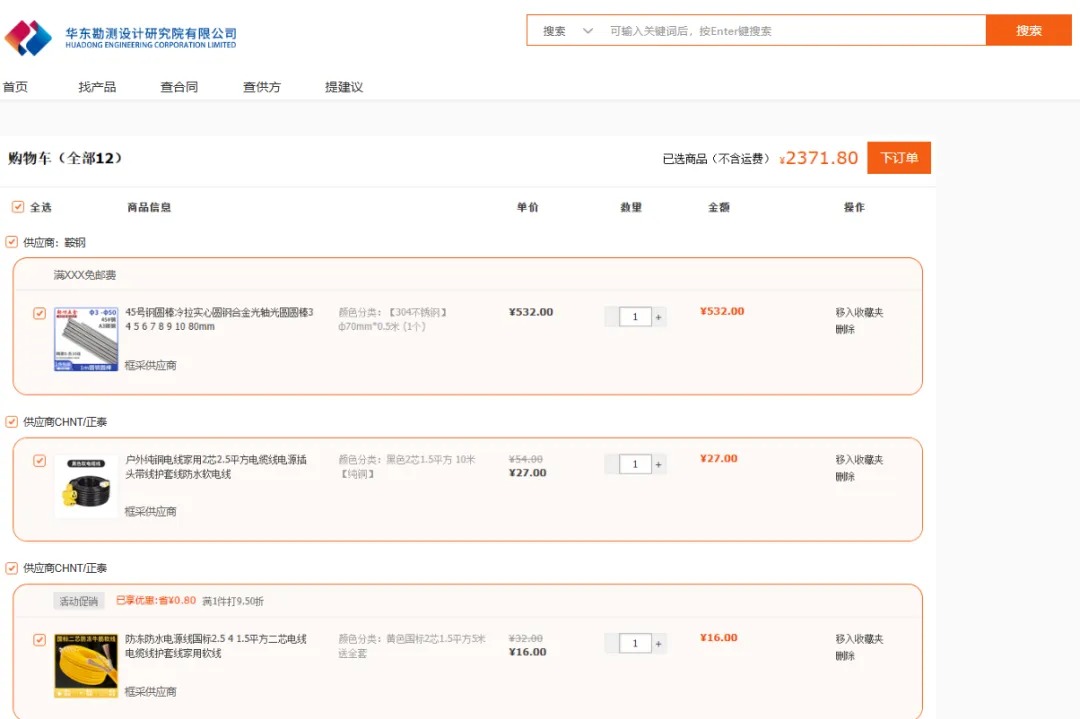Toggle checkbox for the 45号钢圆棒 item
The image size is (1080, 719).
(39, 313)
